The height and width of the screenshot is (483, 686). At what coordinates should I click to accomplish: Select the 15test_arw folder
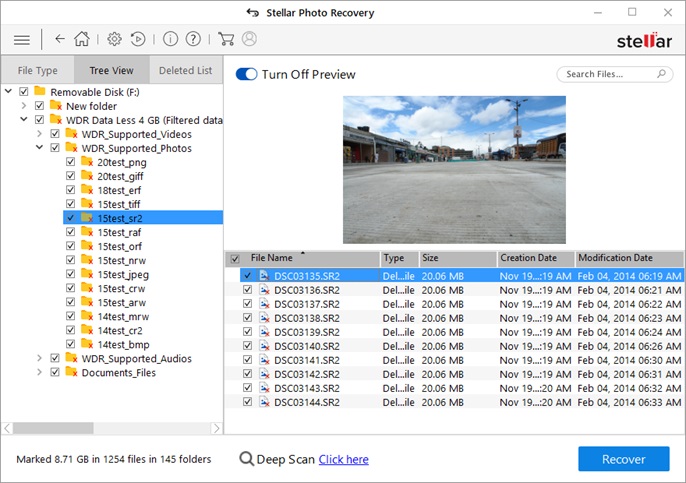click(x=122, y=302)
